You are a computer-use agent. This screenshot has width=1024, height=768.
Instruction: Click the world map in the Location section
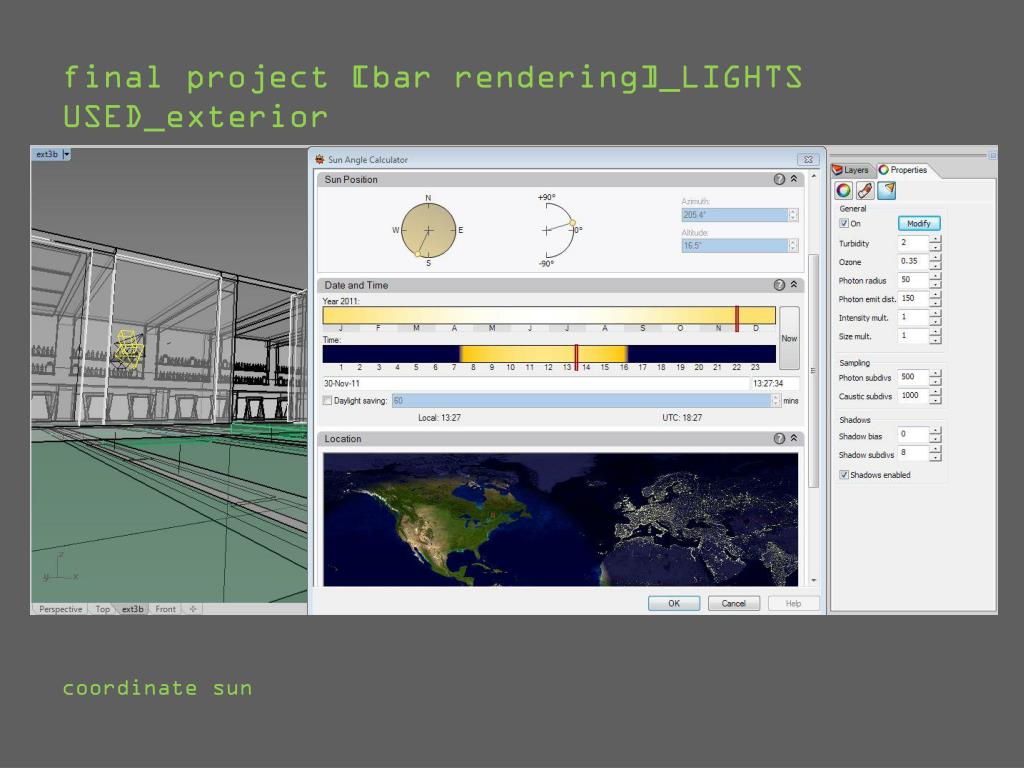(560, 519)
